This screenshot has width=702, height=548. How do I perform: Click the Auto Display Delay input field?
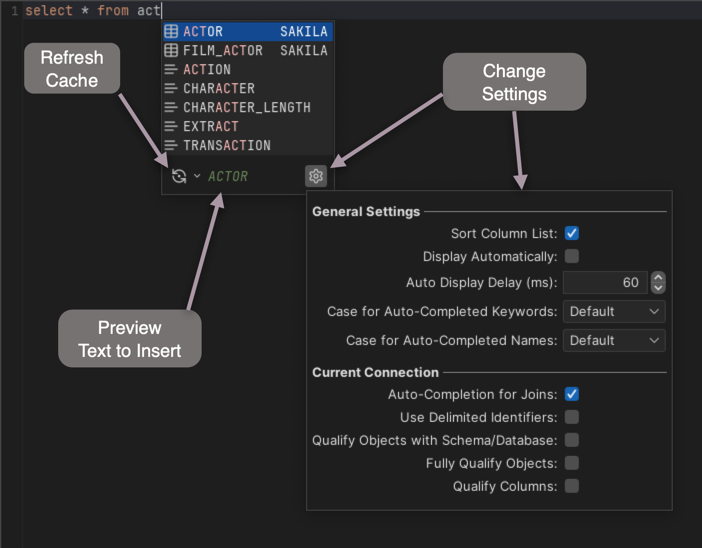605,283
